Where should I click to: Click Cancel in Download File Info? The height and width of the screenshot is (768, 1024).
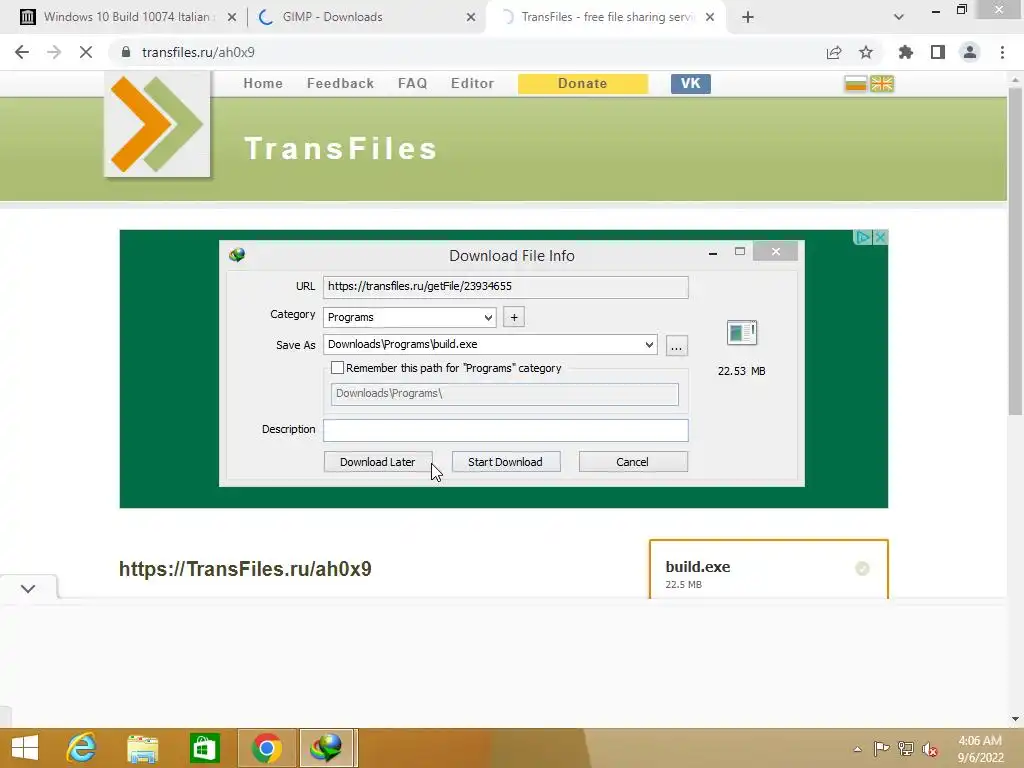tap(633, 462)
